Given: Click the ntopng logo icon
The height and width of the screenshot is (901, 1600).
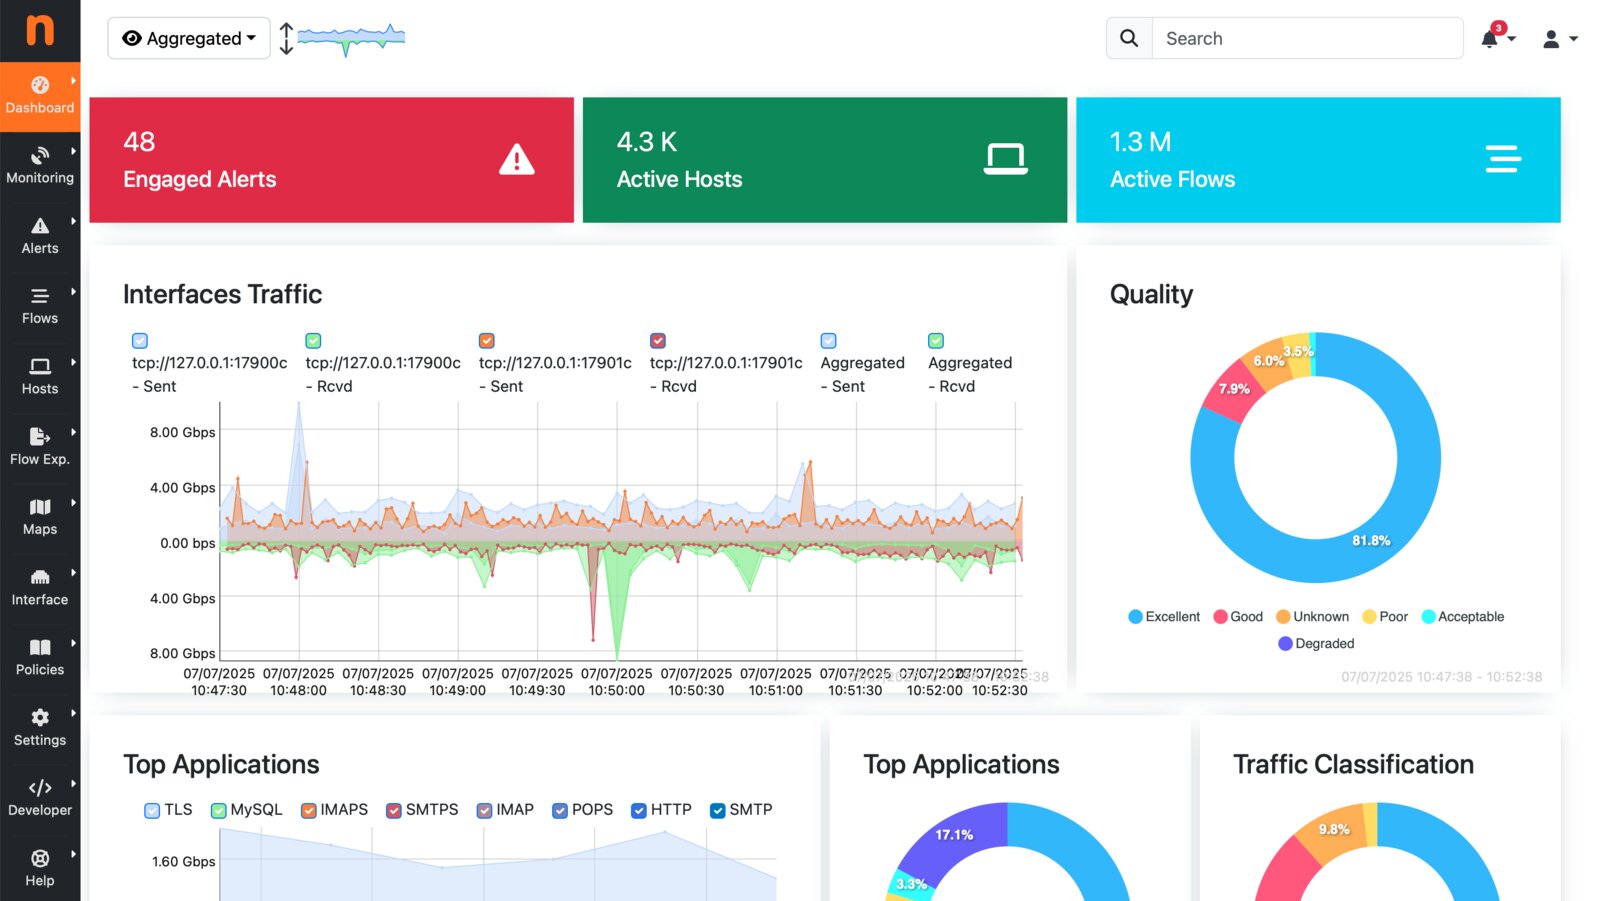Looking at the screenshot, I should pos(40,30).
